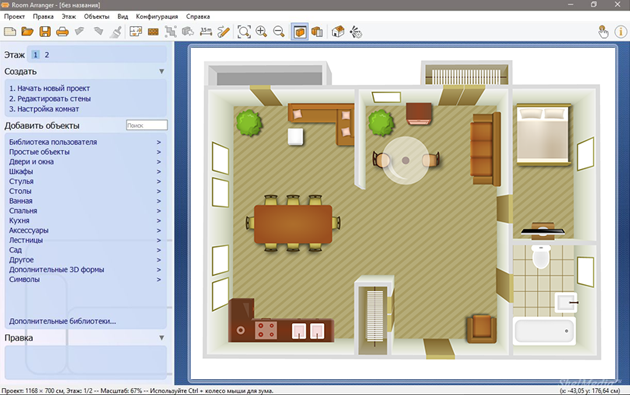The width and height of the screenshot is (630, 395).
Task: Select the toilet in the bathroom
Action: coord(541,256)
